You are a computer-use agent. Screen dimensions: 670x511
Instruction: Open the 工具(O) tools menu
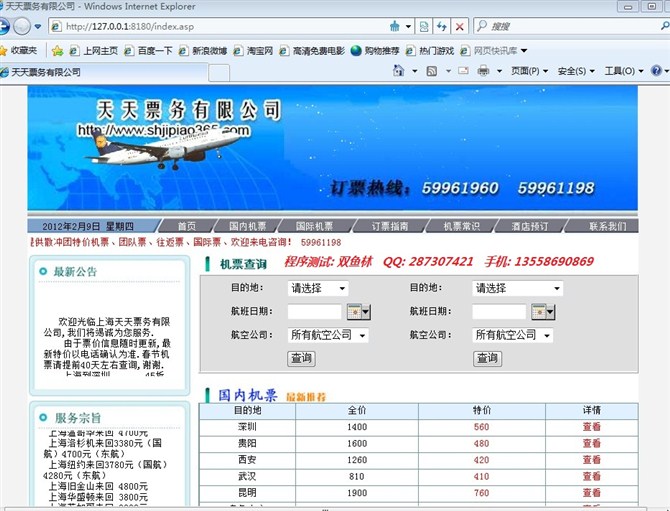pyautogui.click(x=624, y=71)
